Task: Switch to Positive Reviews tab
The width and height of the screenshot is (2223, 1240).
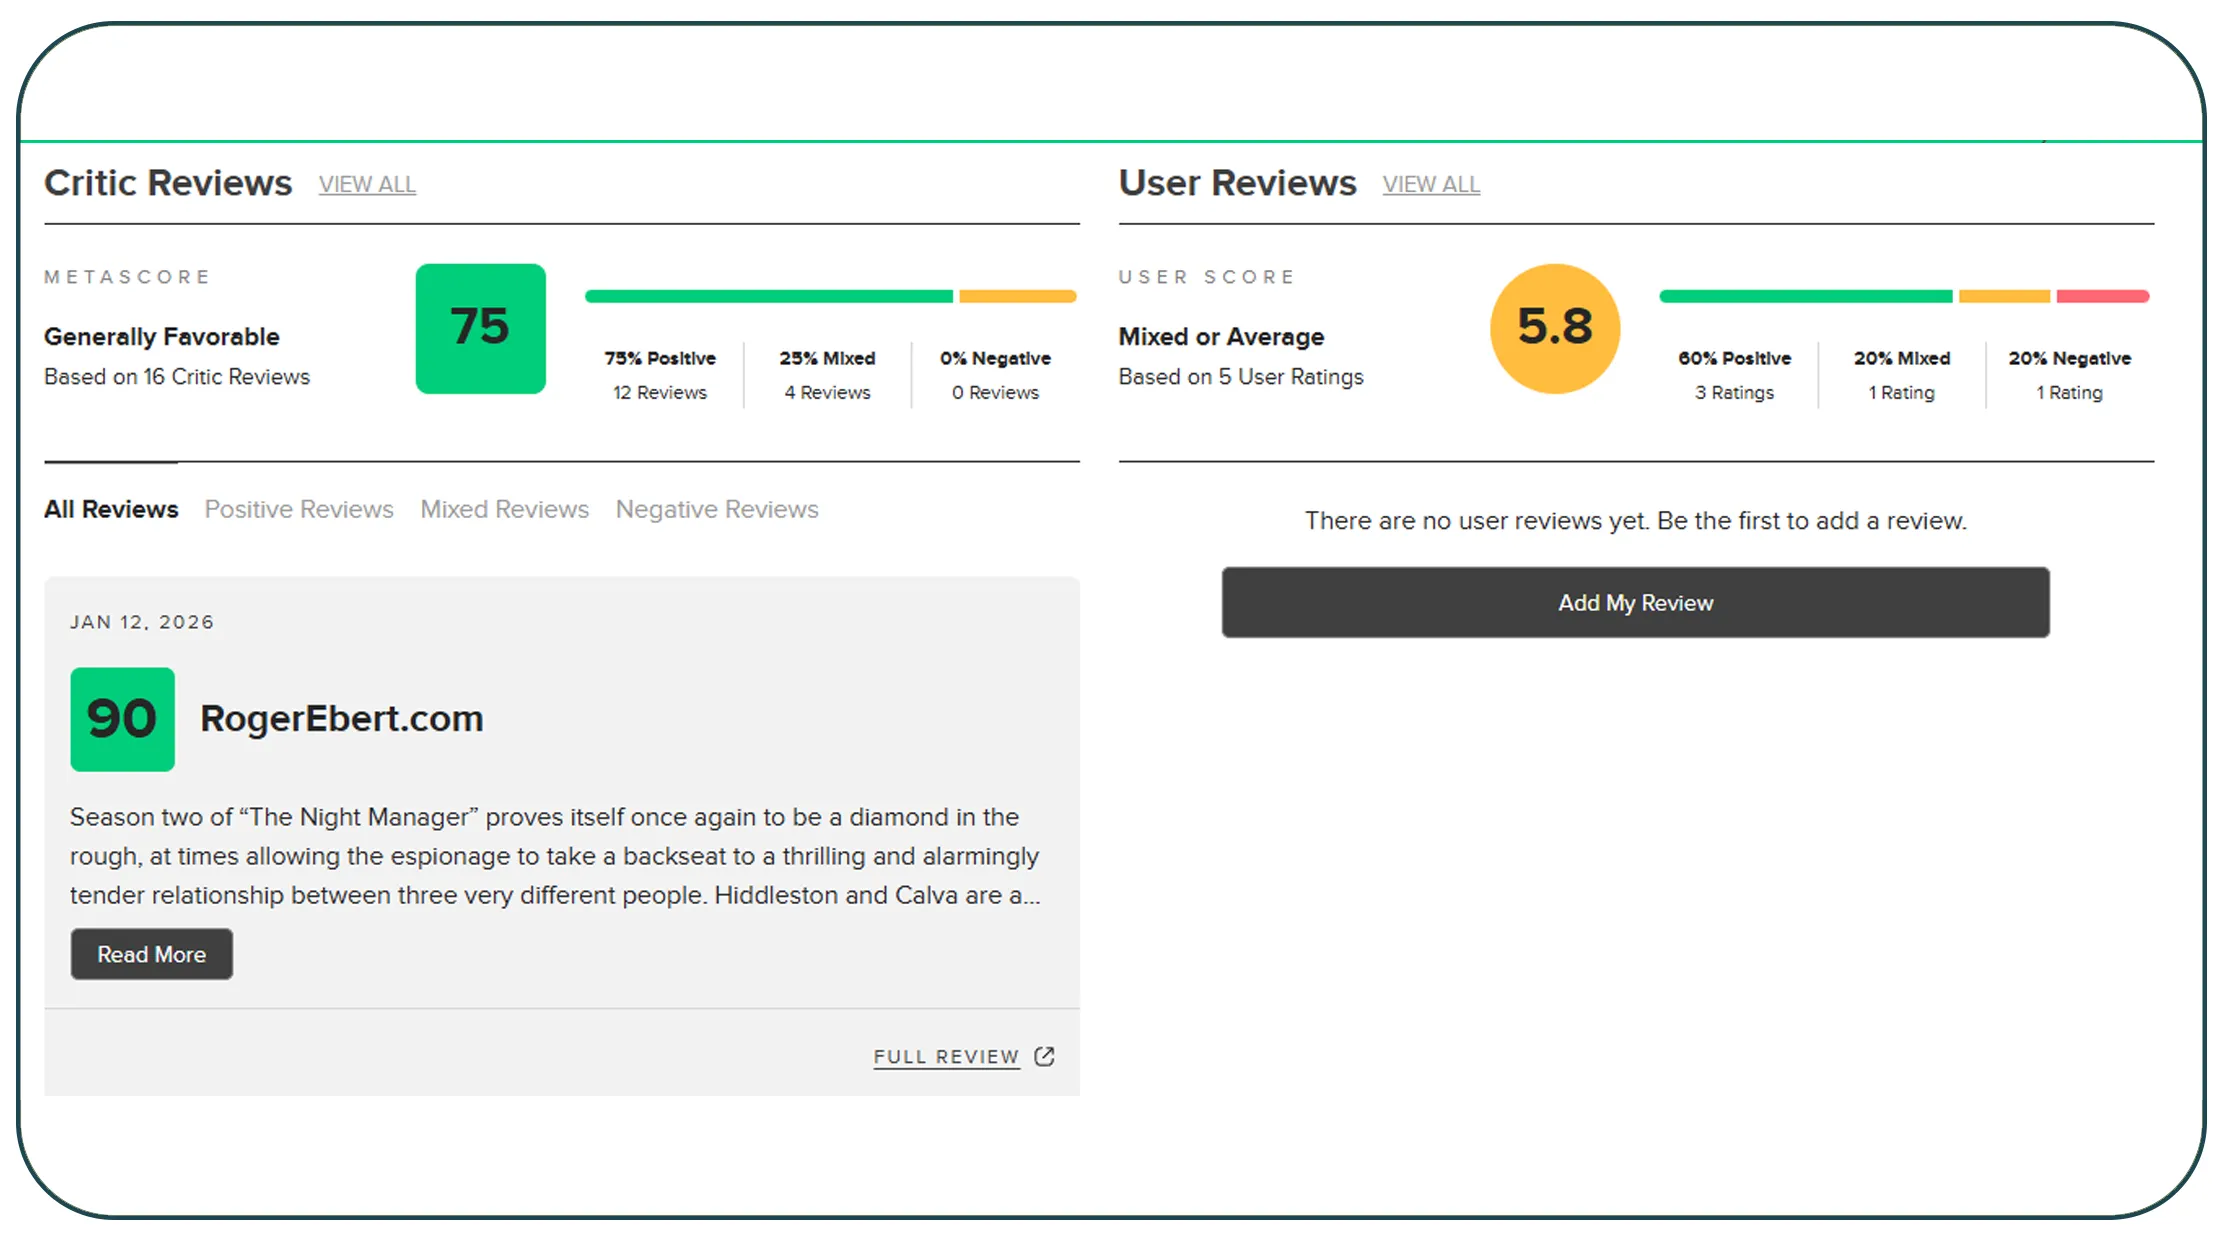Action: [x=299, y=509]
